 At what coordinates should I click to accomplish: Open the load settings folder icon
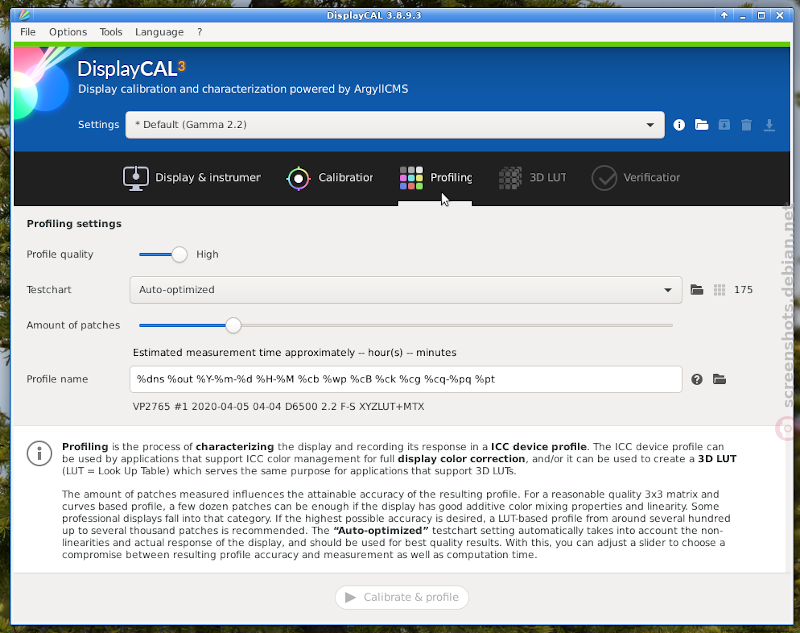pos(702,125)
